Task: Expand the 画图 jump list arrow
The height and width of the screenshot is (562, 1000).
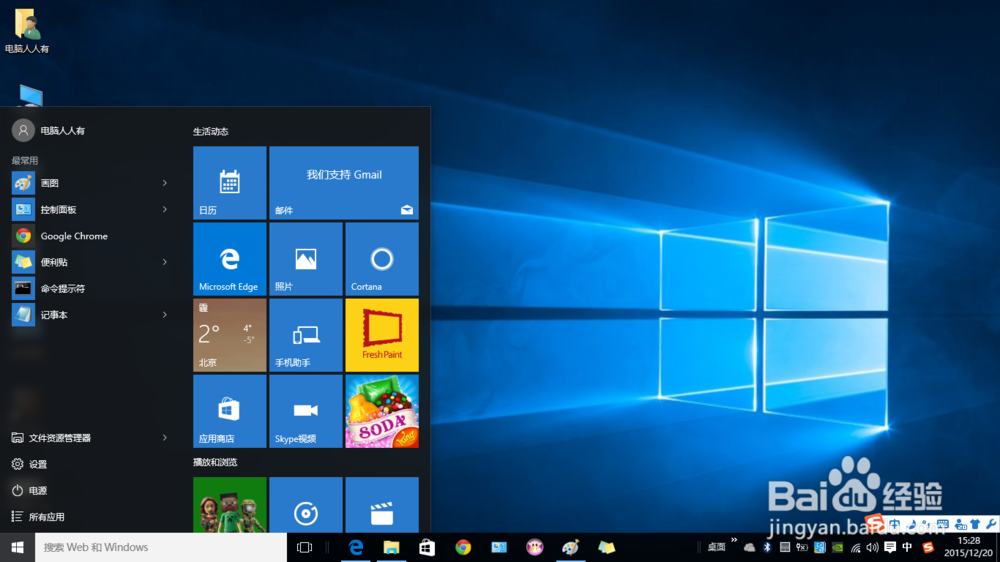Action: [x=165, y=183]
